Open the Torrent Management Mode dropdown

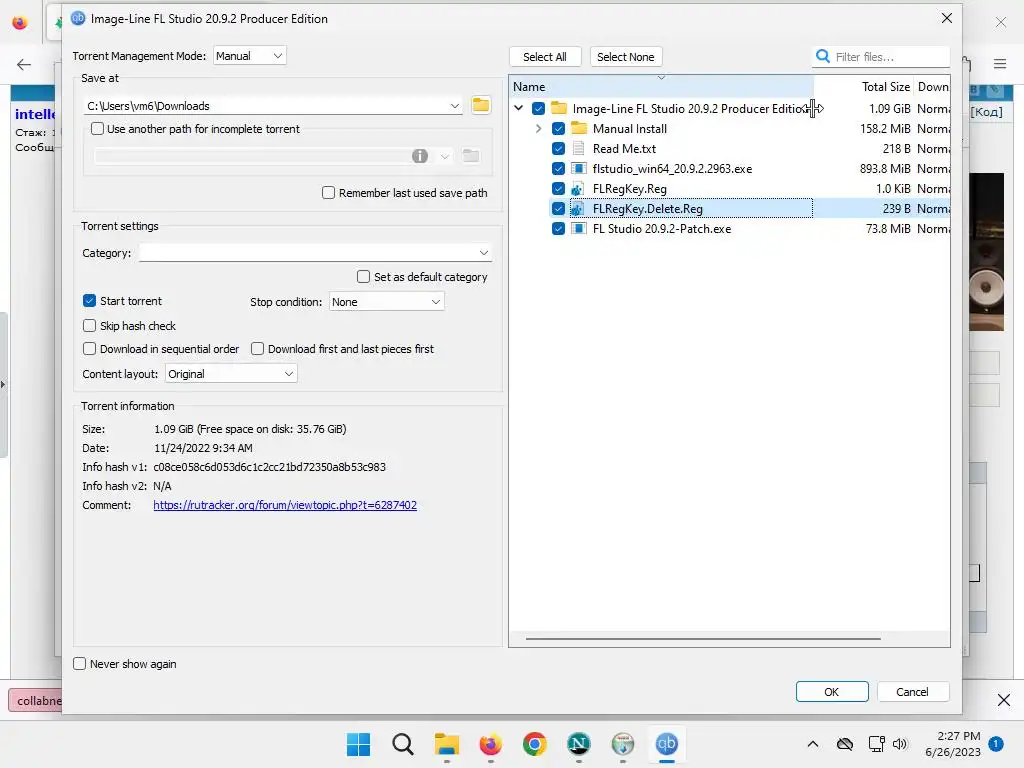249,56
